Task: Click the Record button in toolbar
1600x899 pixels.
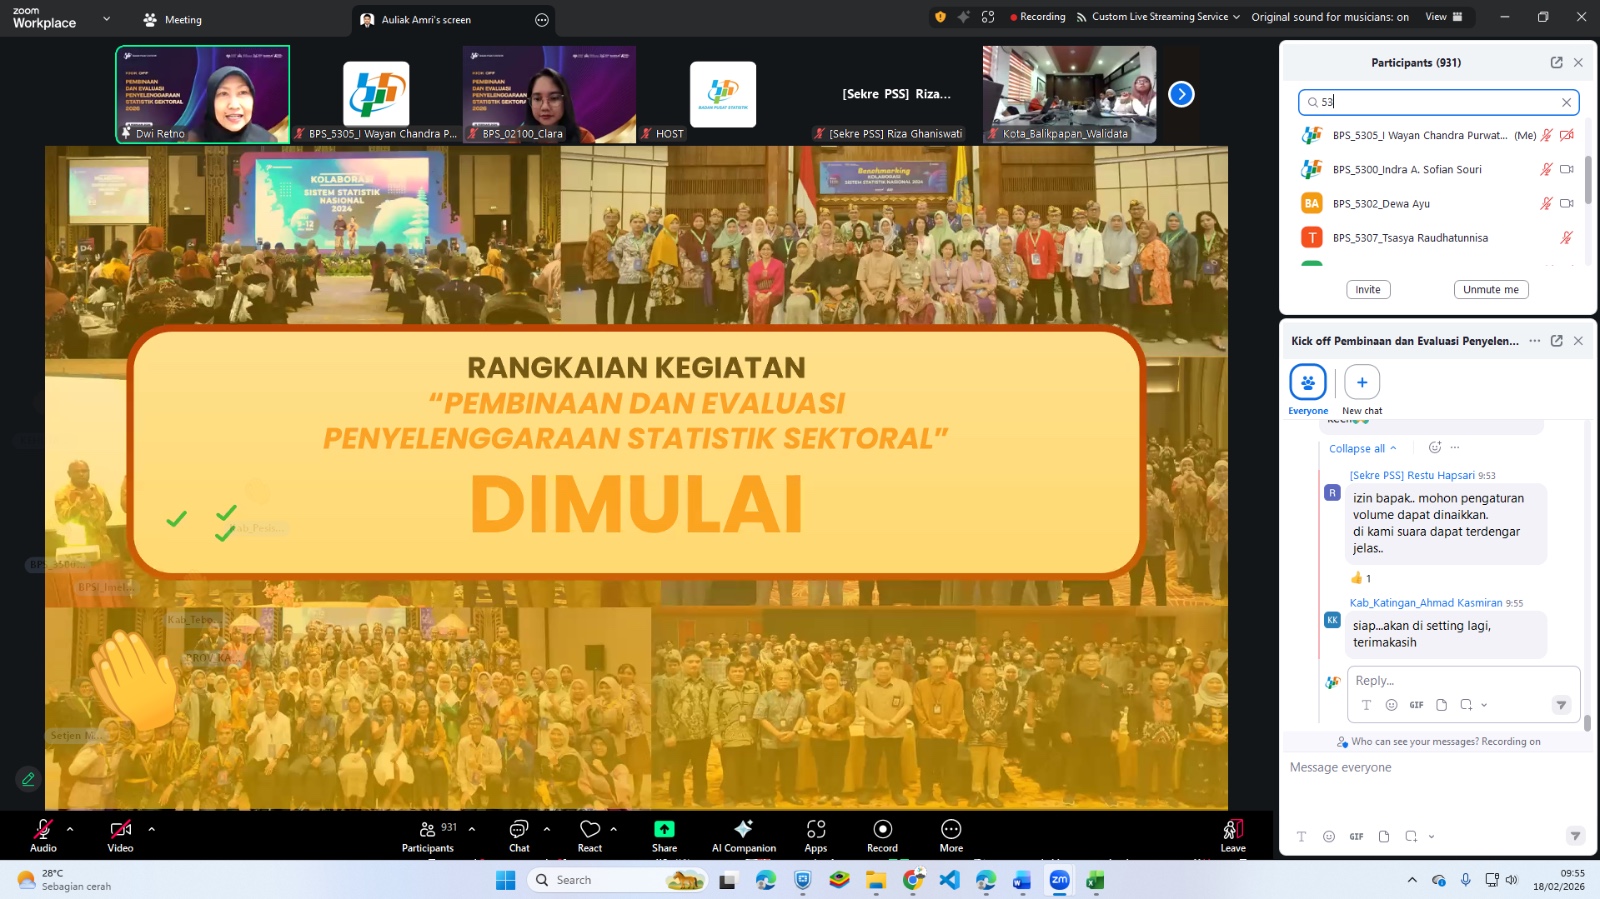Action: 882,835
